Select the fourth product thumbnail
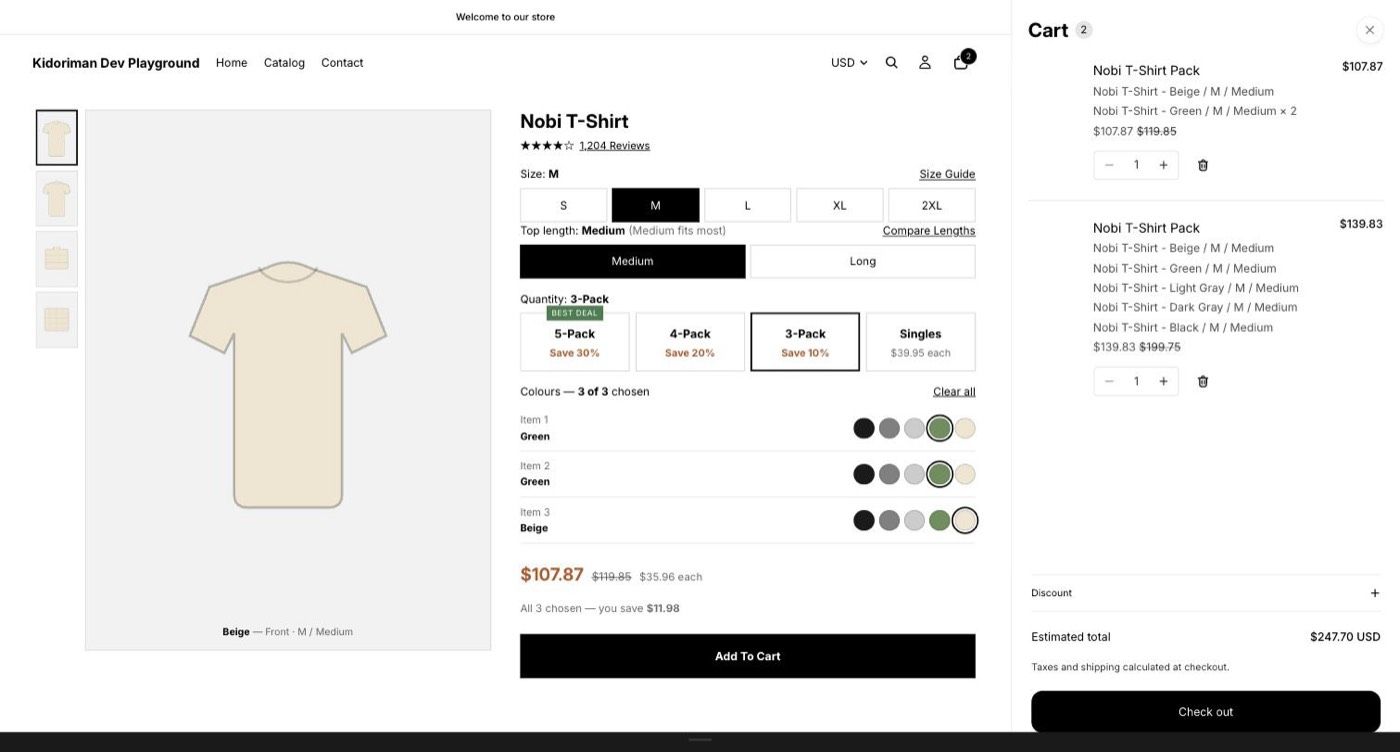 (57, 320)
